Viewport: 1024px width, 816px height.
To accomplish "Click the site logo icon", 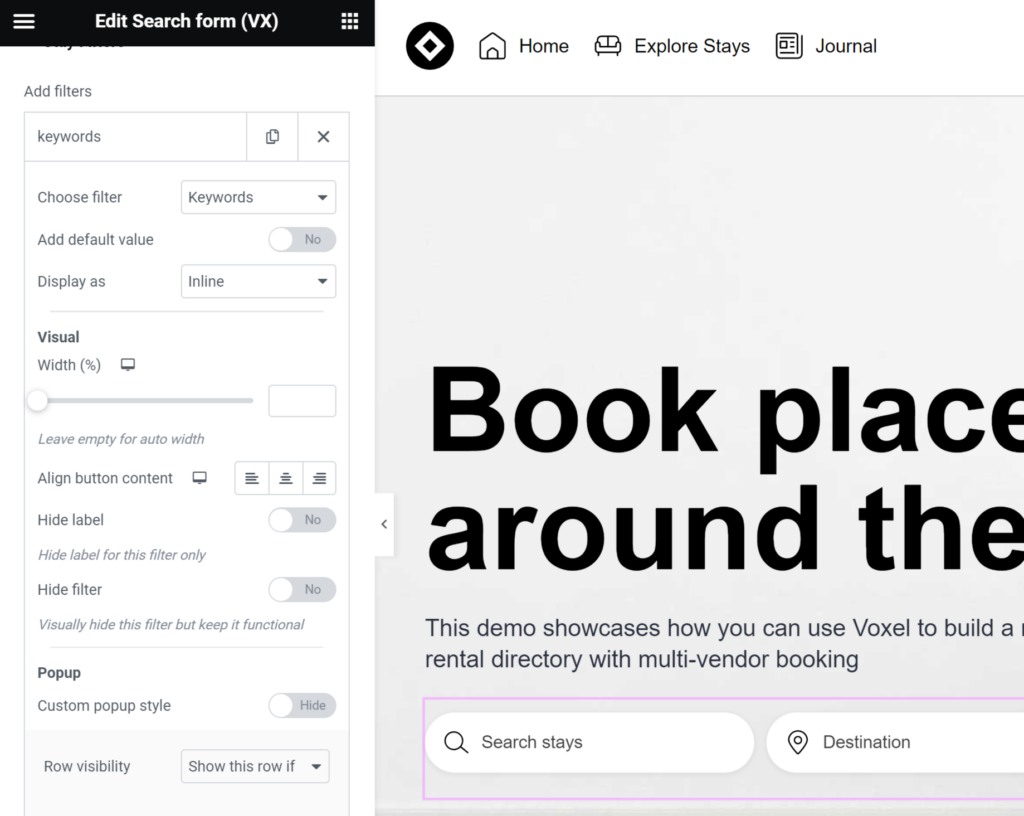I will tap(430, 46).
